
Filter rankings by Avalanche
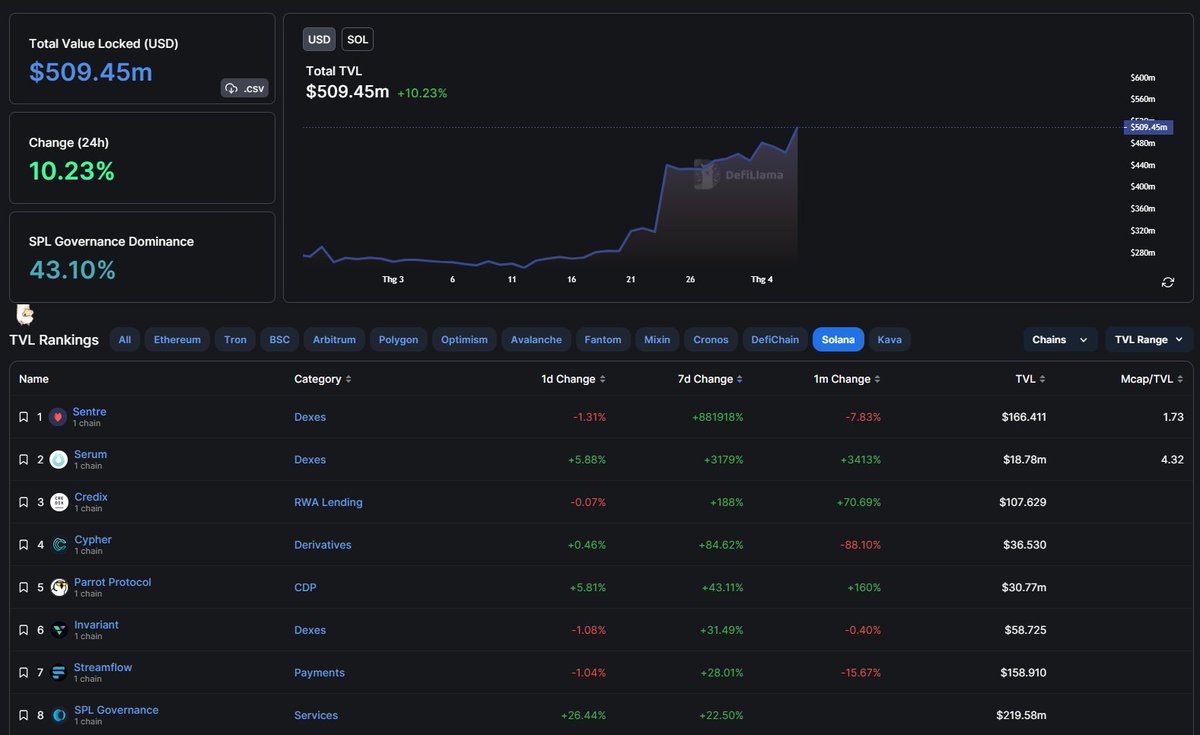click(536, 340)
